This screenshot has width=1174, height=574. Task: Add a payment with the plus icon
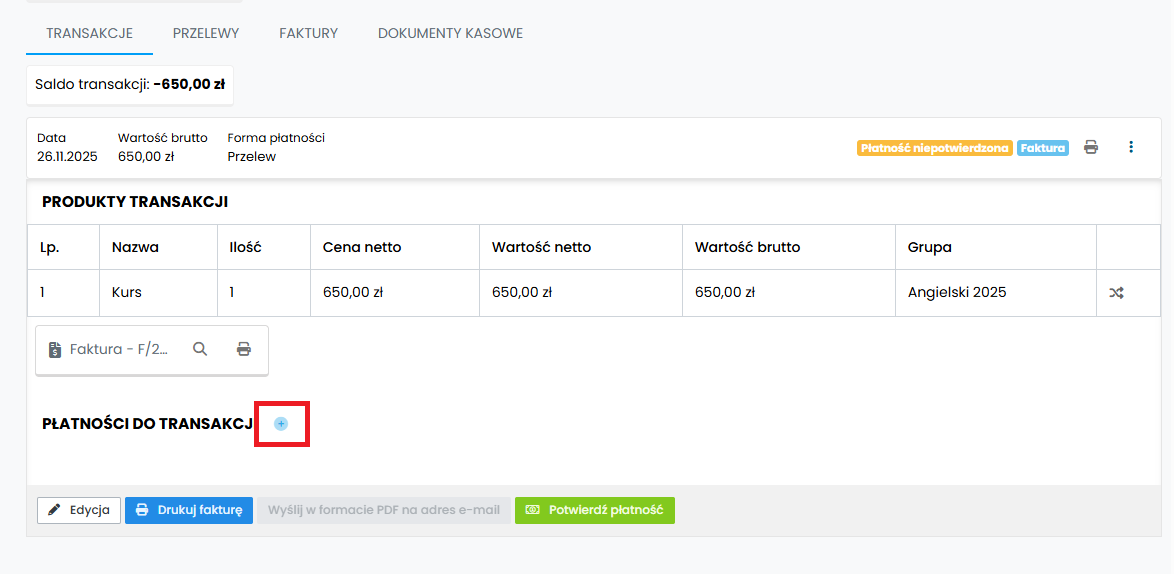(x=281, y=424)
